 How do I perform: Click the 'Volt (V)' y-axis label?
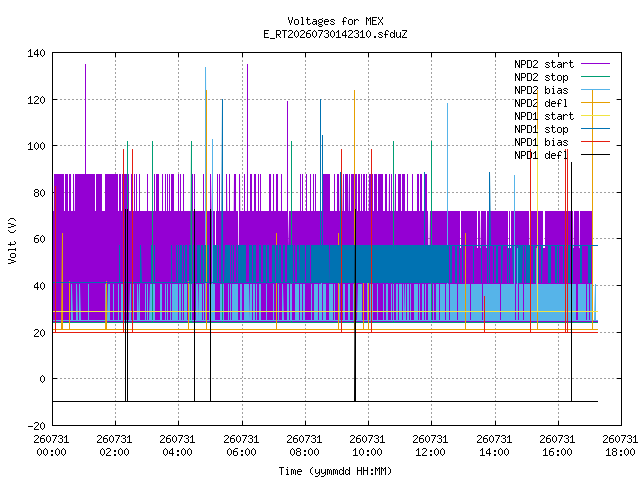(x=13, y=240)
